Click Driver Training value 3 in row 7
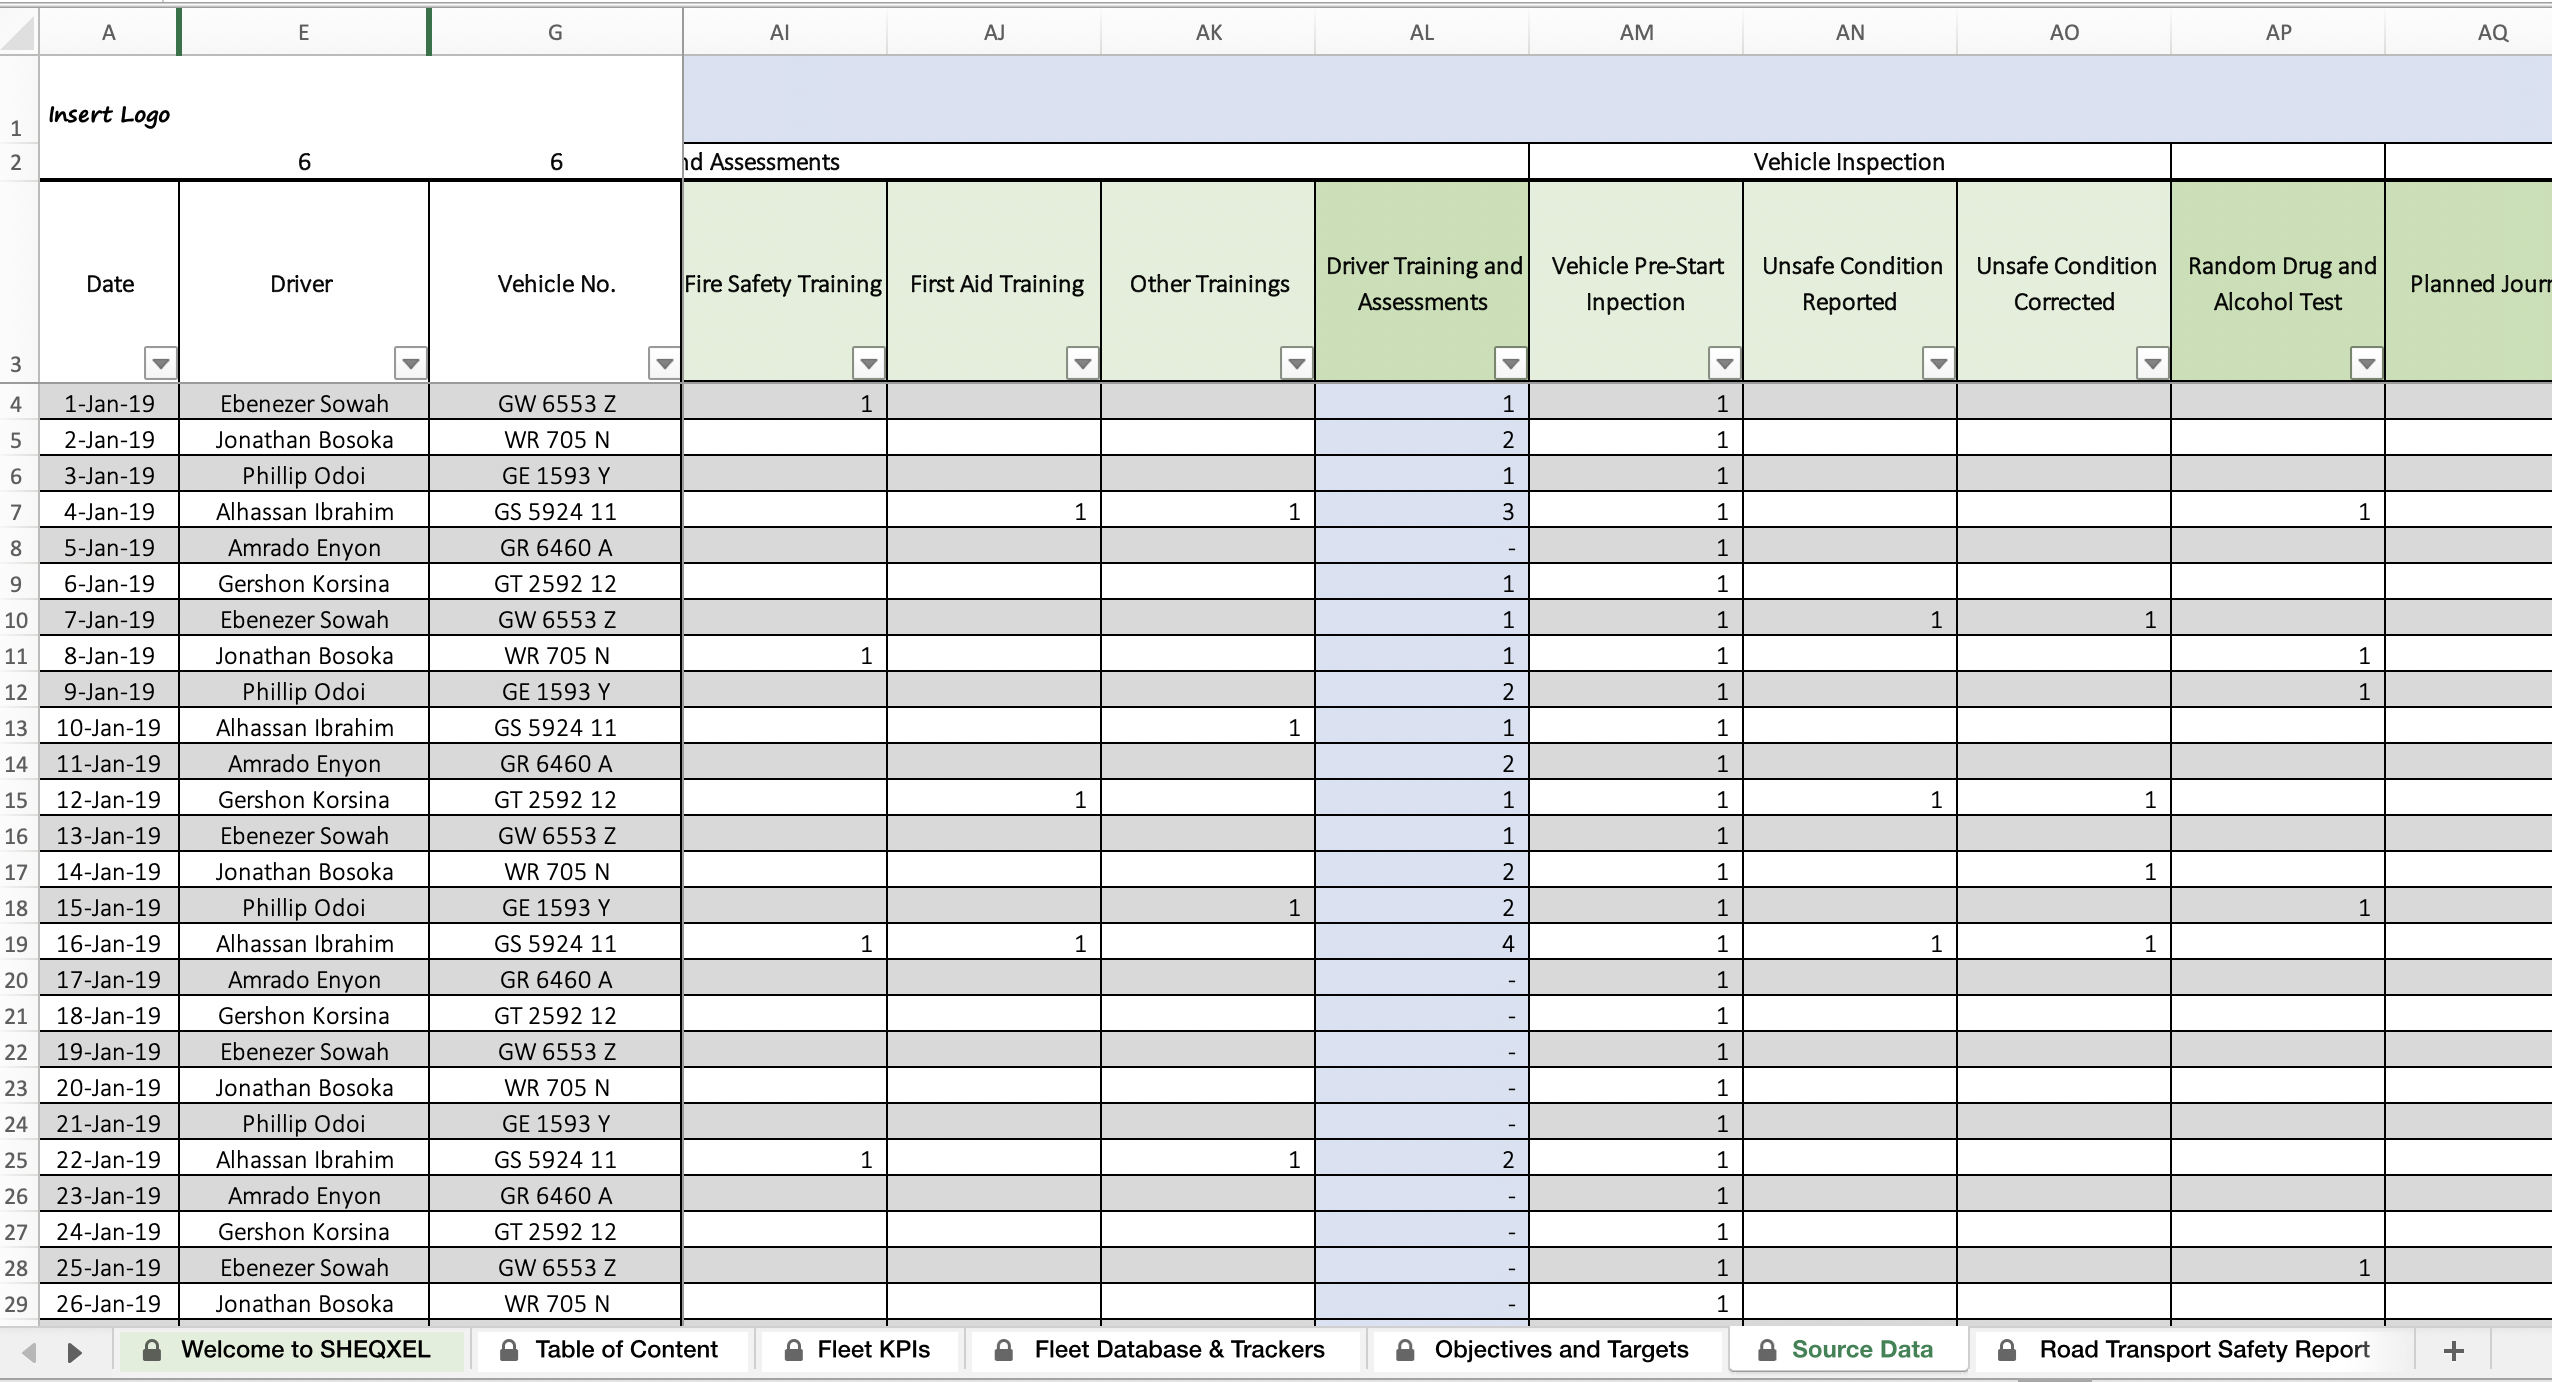2552x1382 pixels. click(x=1422, y=511)
